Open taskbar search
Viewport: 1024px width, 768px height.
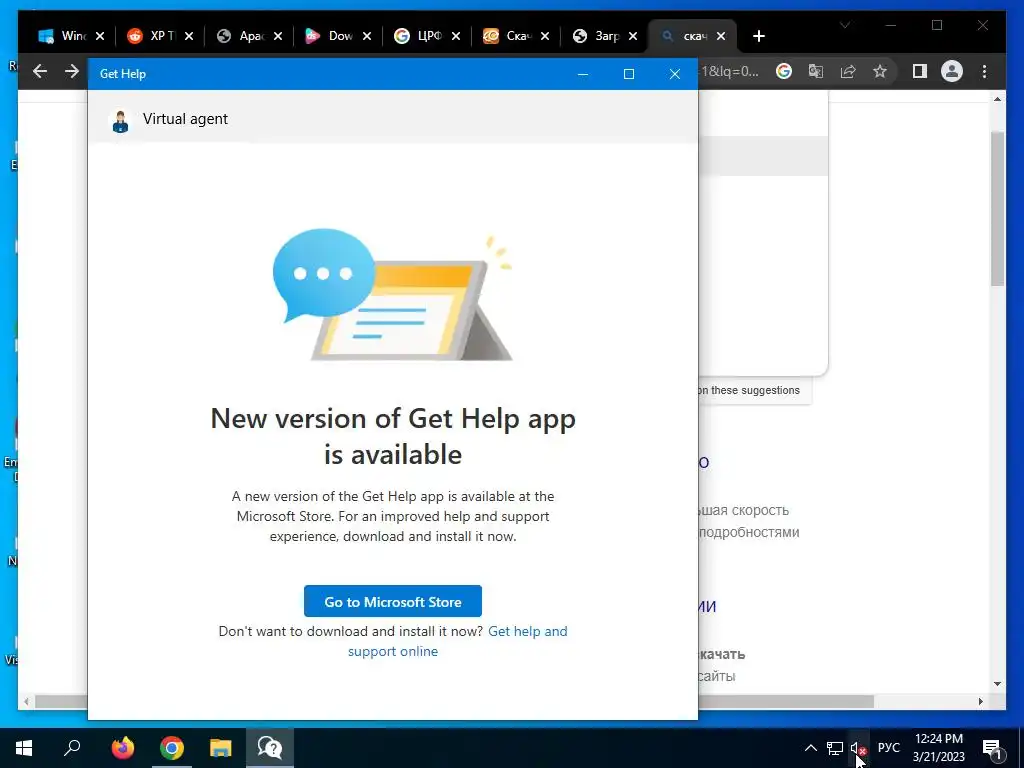(x=72, y=748)
